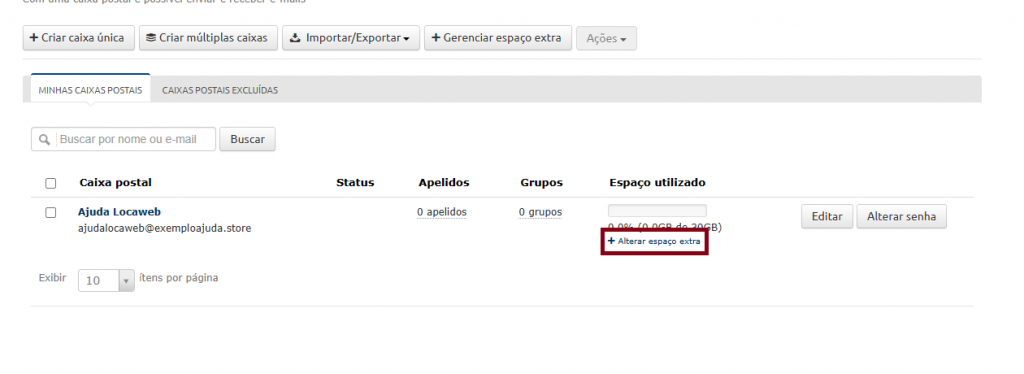The height and width of the screenshot is (374, 1024).
Task: Click the search magnifier icon
Action: pyautogui.click(x=44, y=140)
